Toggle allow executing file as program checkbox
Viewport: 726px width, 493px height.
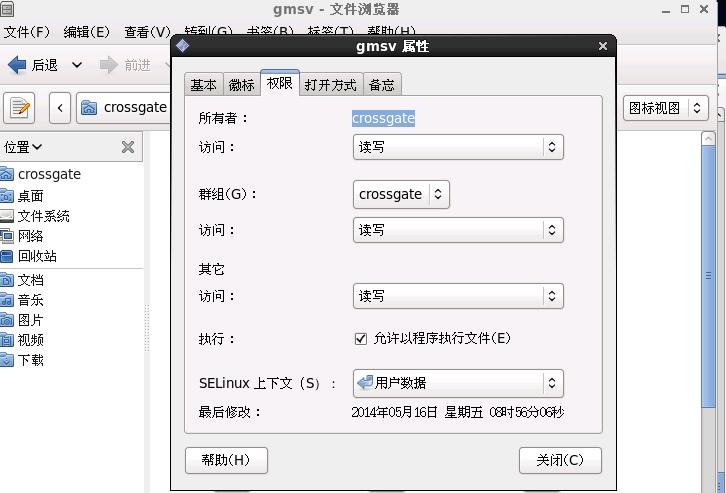click(361, 338)
